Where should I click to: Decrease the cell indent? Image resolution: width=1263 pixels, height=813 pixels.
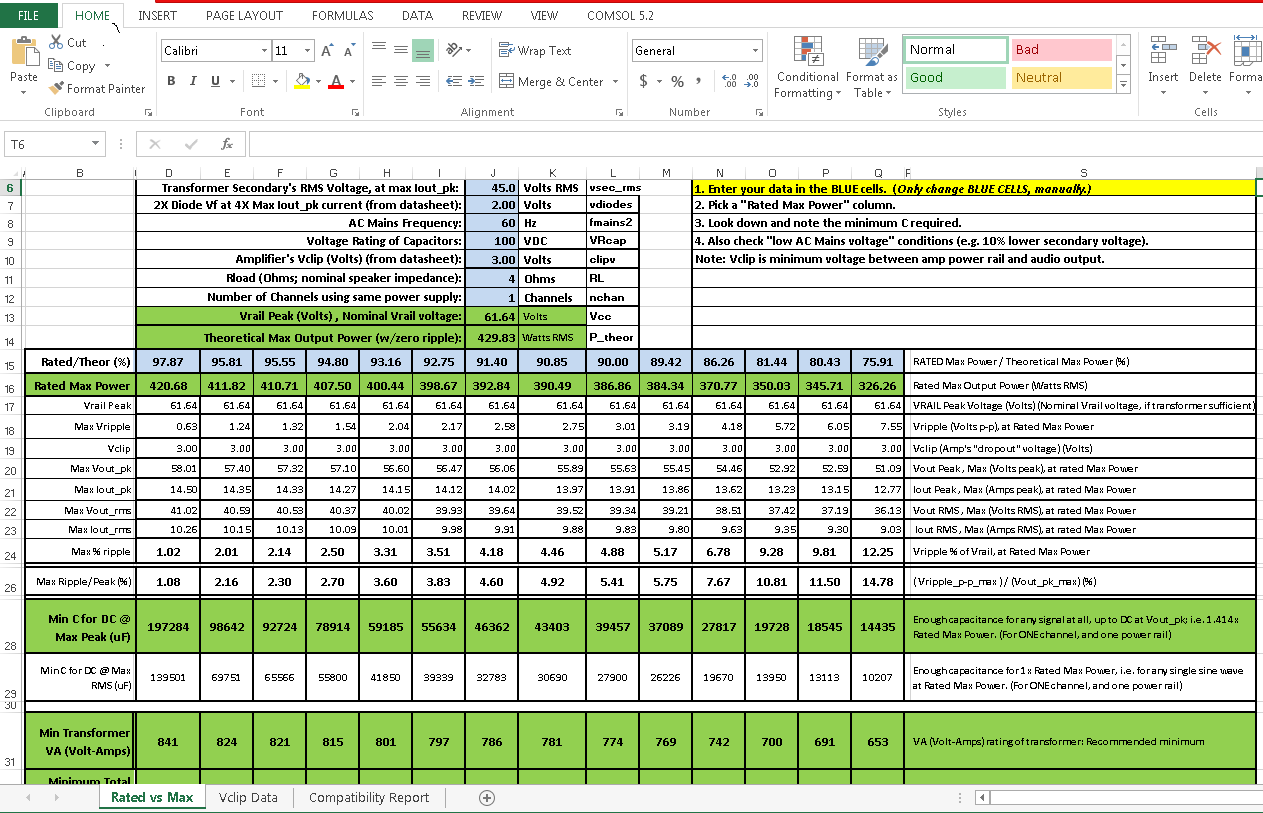pos(454,81)
